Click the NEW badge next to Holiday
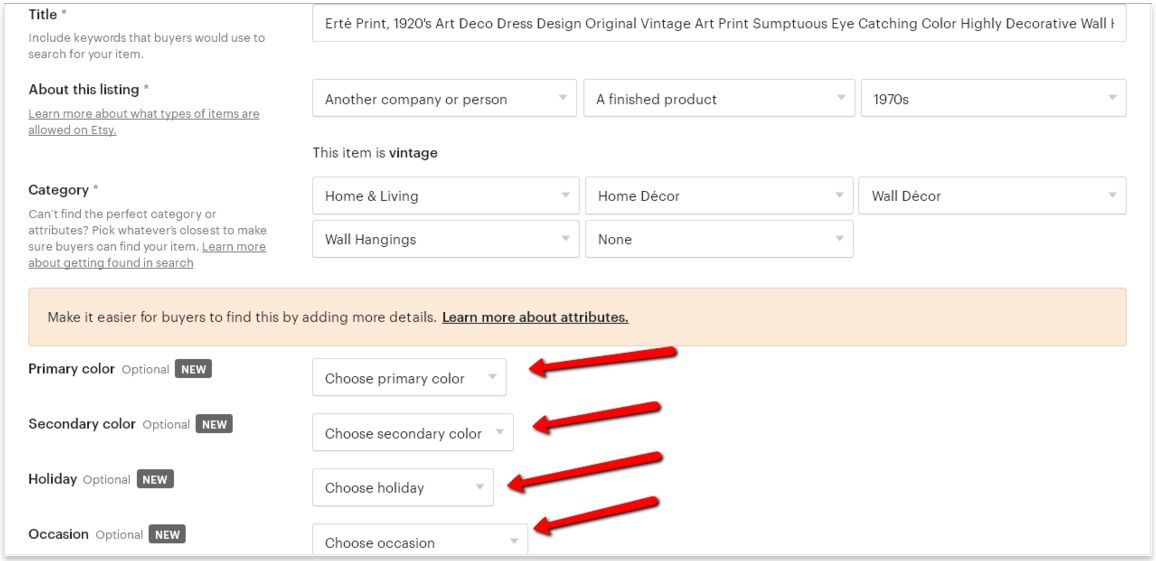This screenshot has height=561, width=1156. [155, 479]
